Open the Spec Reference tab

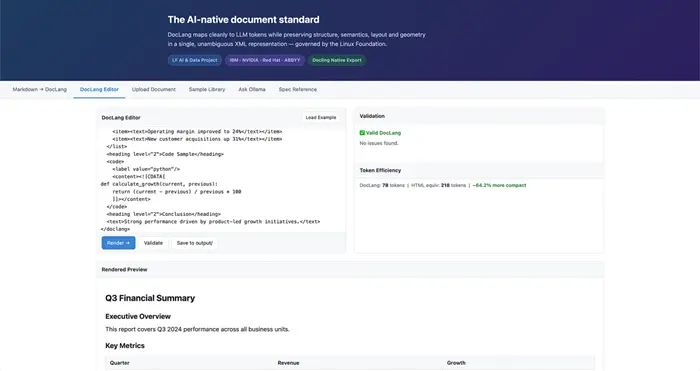point(298,89)
